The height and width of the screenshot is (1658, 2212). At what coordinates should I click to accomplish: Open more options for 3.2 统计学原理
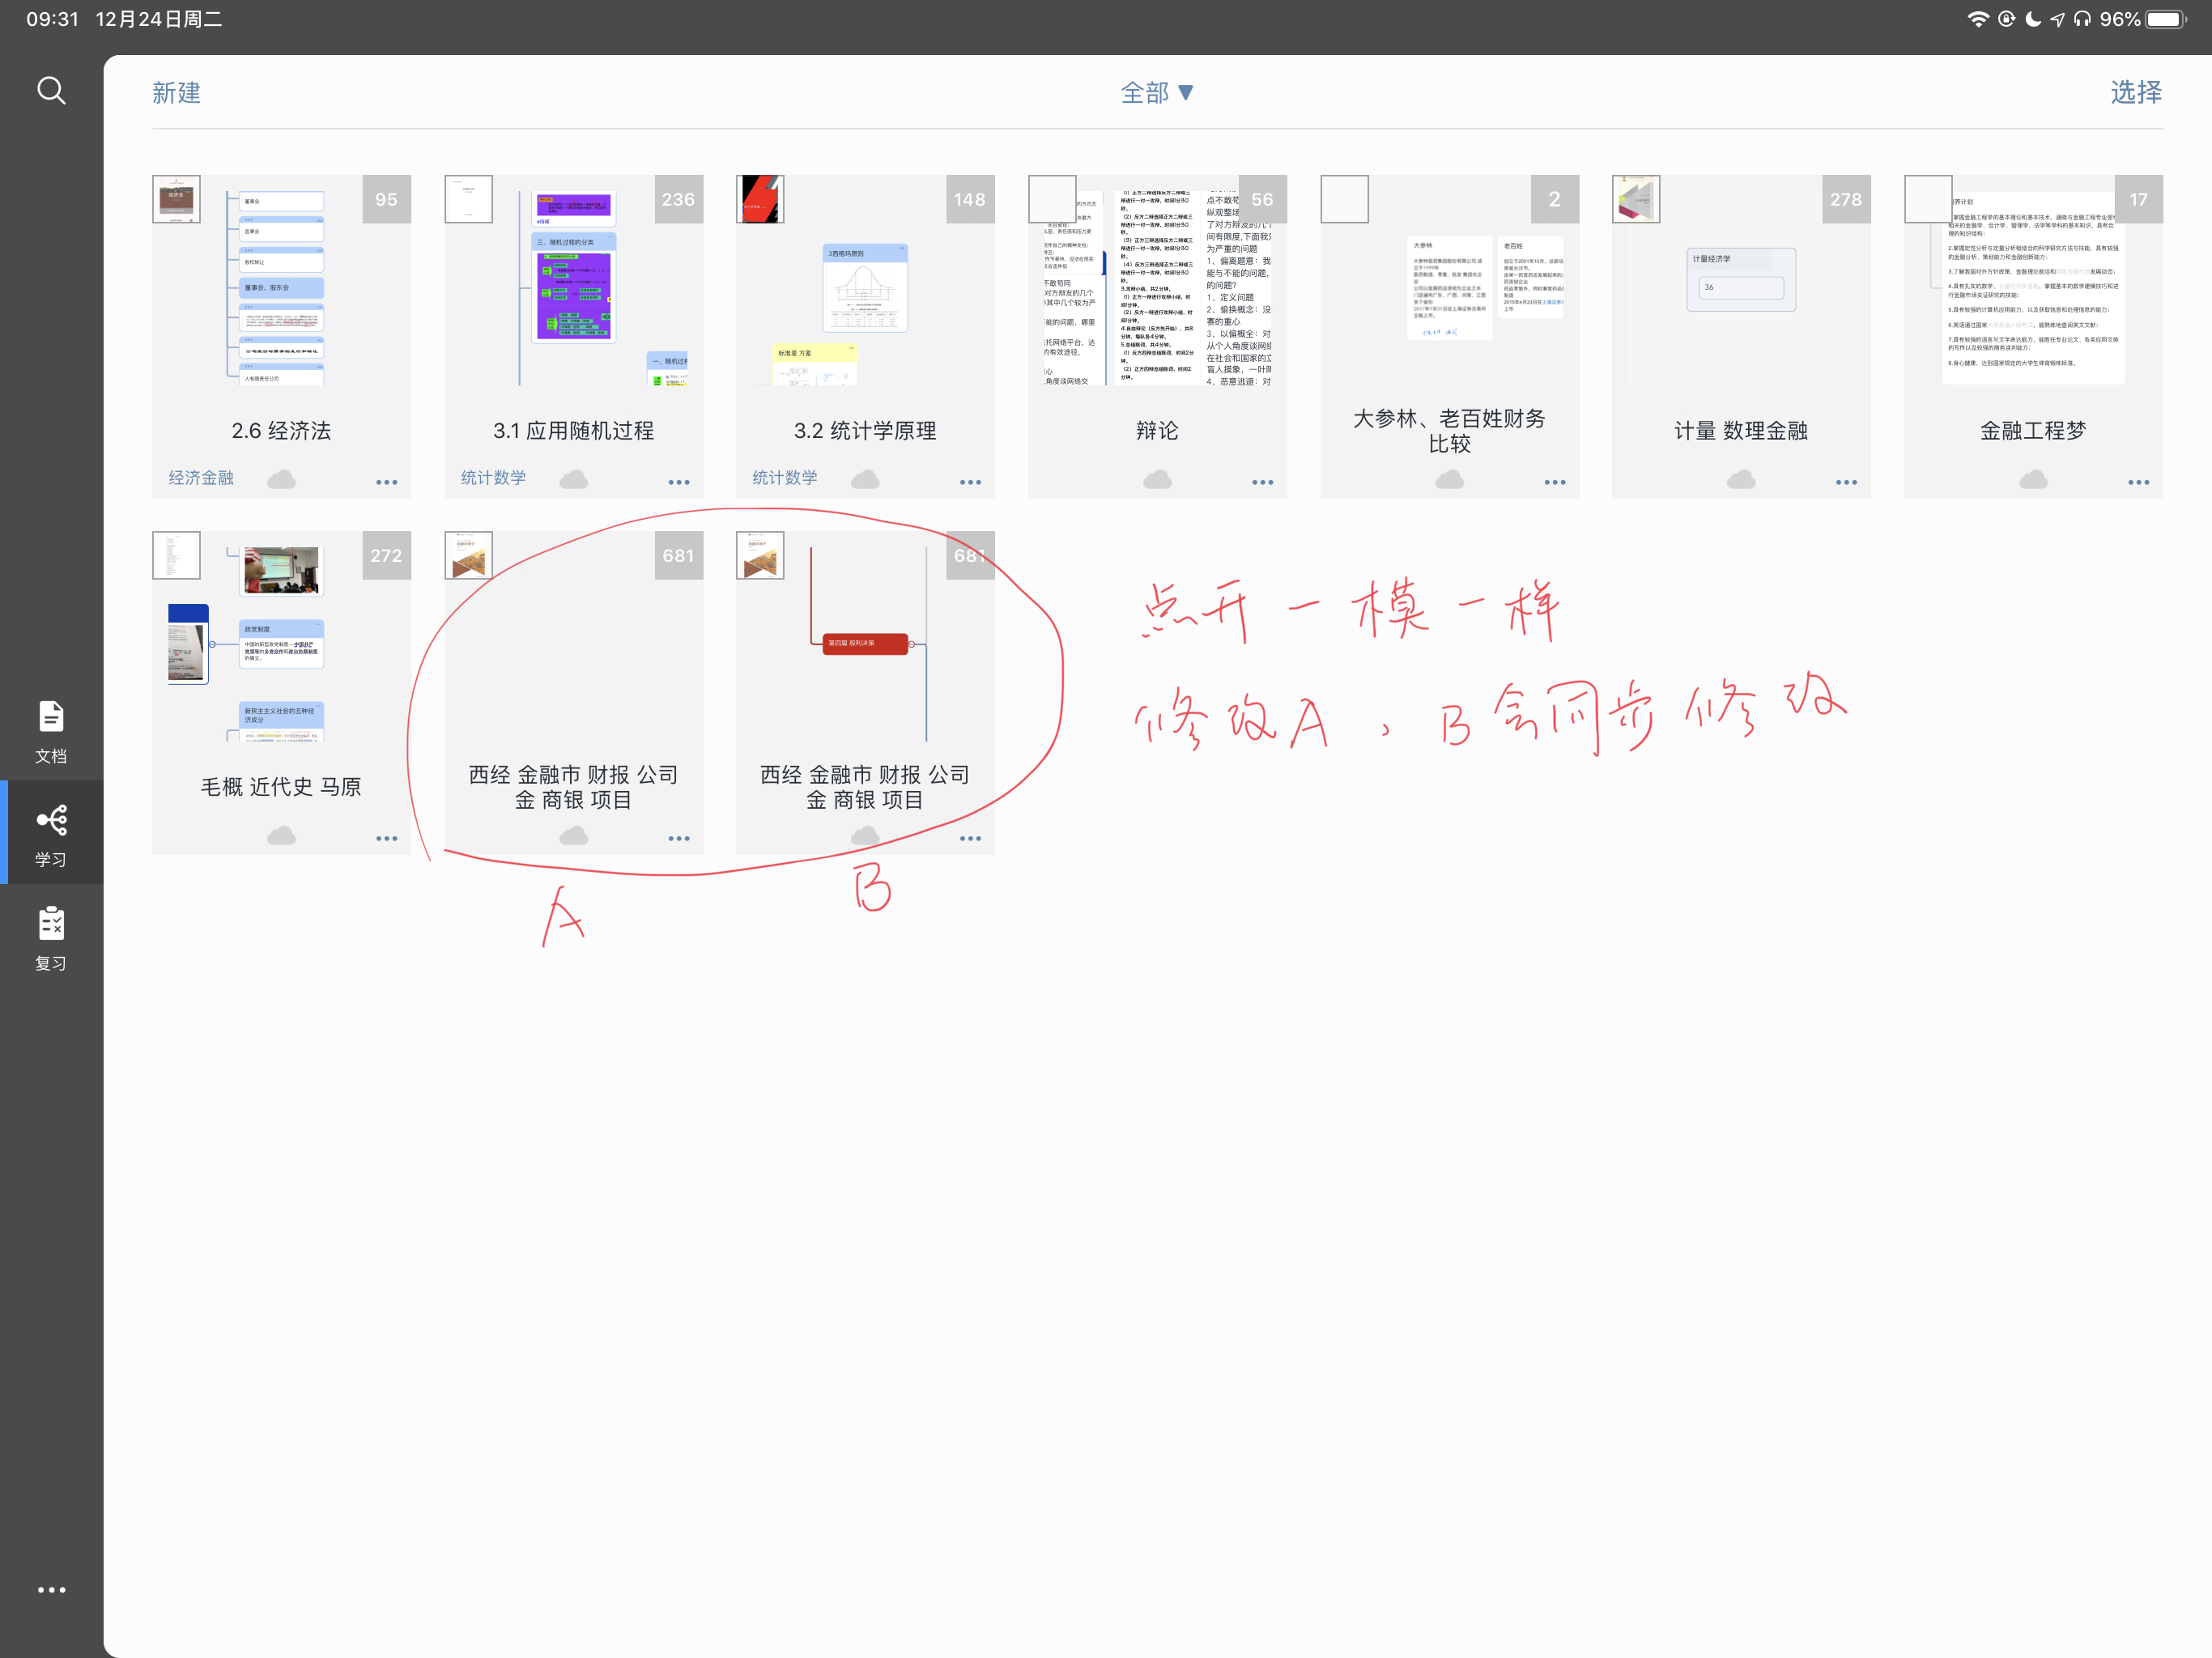coord(970,482)
